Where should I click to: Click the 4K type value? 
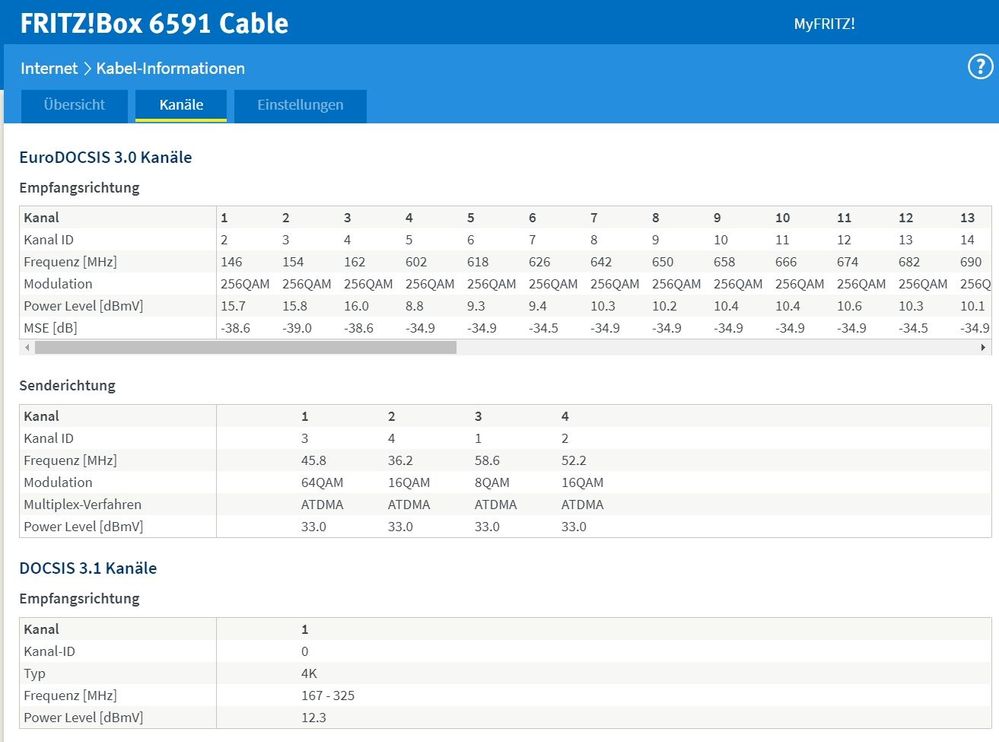tap(309, 673)
